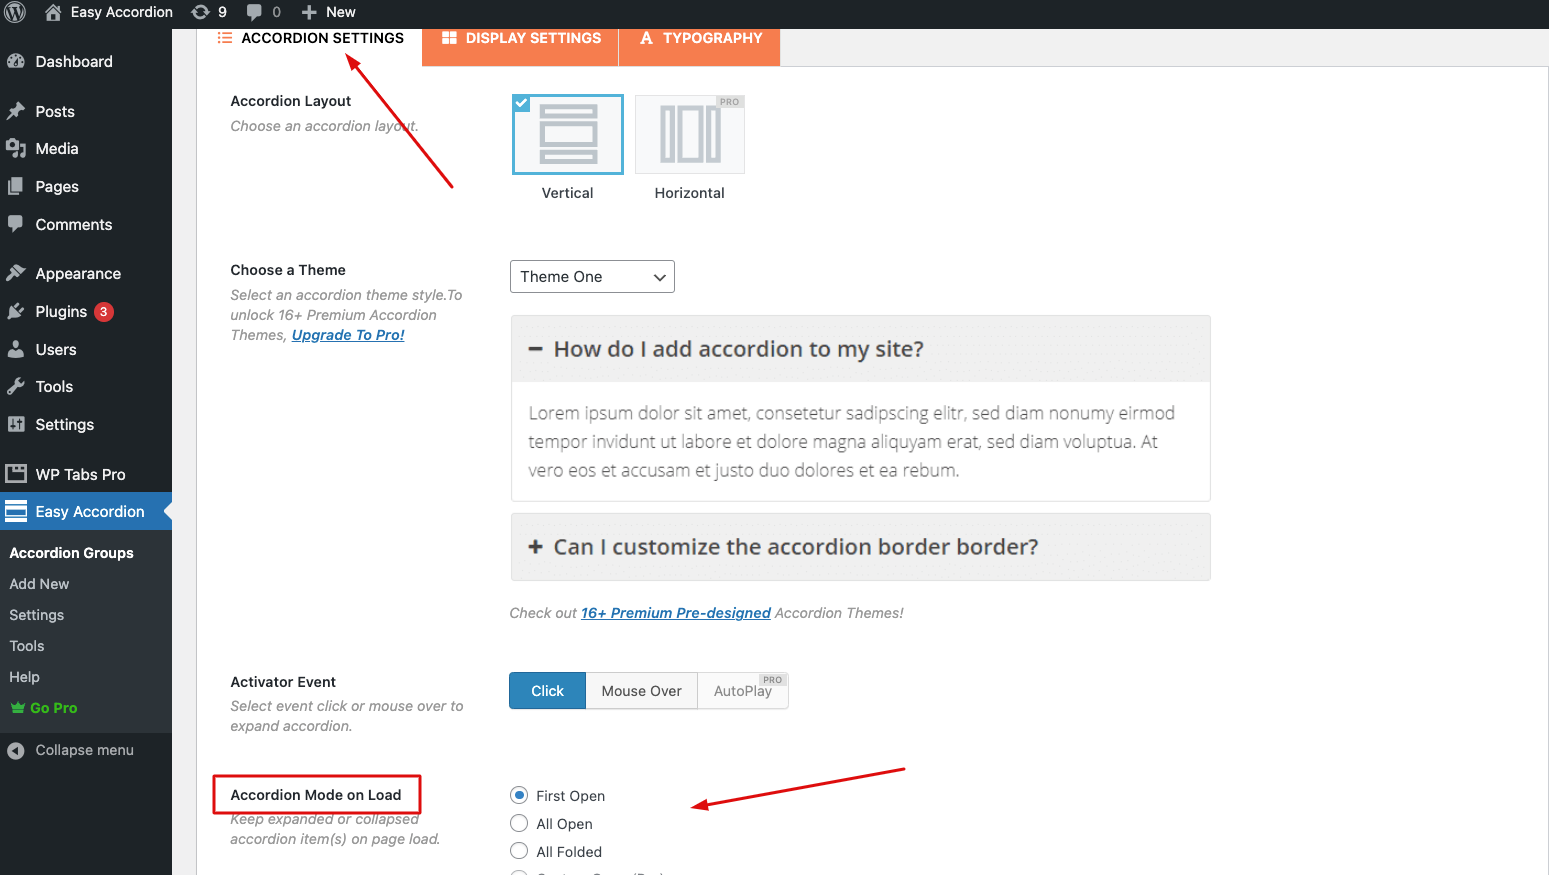Open Accordion Groups submenu item
The image size is (1549, 875).
click(x=72, y=553)
